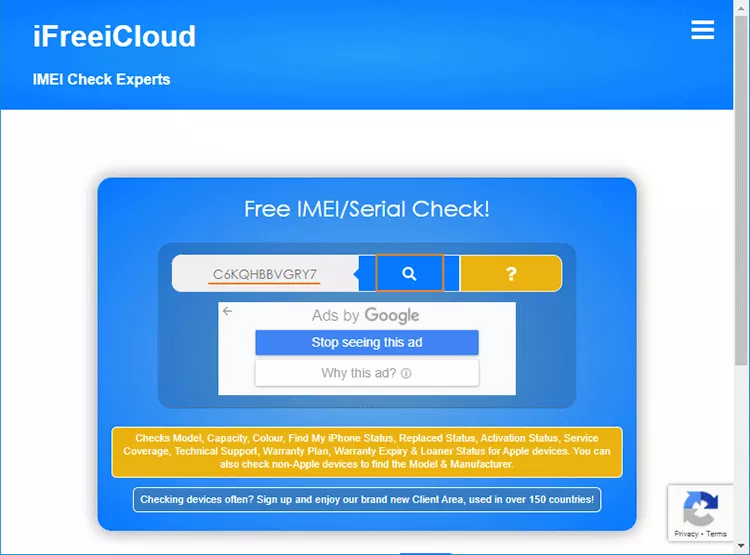750x555 pixels.
Task: Click the Ads by Google label
Action: click(365, 316)
